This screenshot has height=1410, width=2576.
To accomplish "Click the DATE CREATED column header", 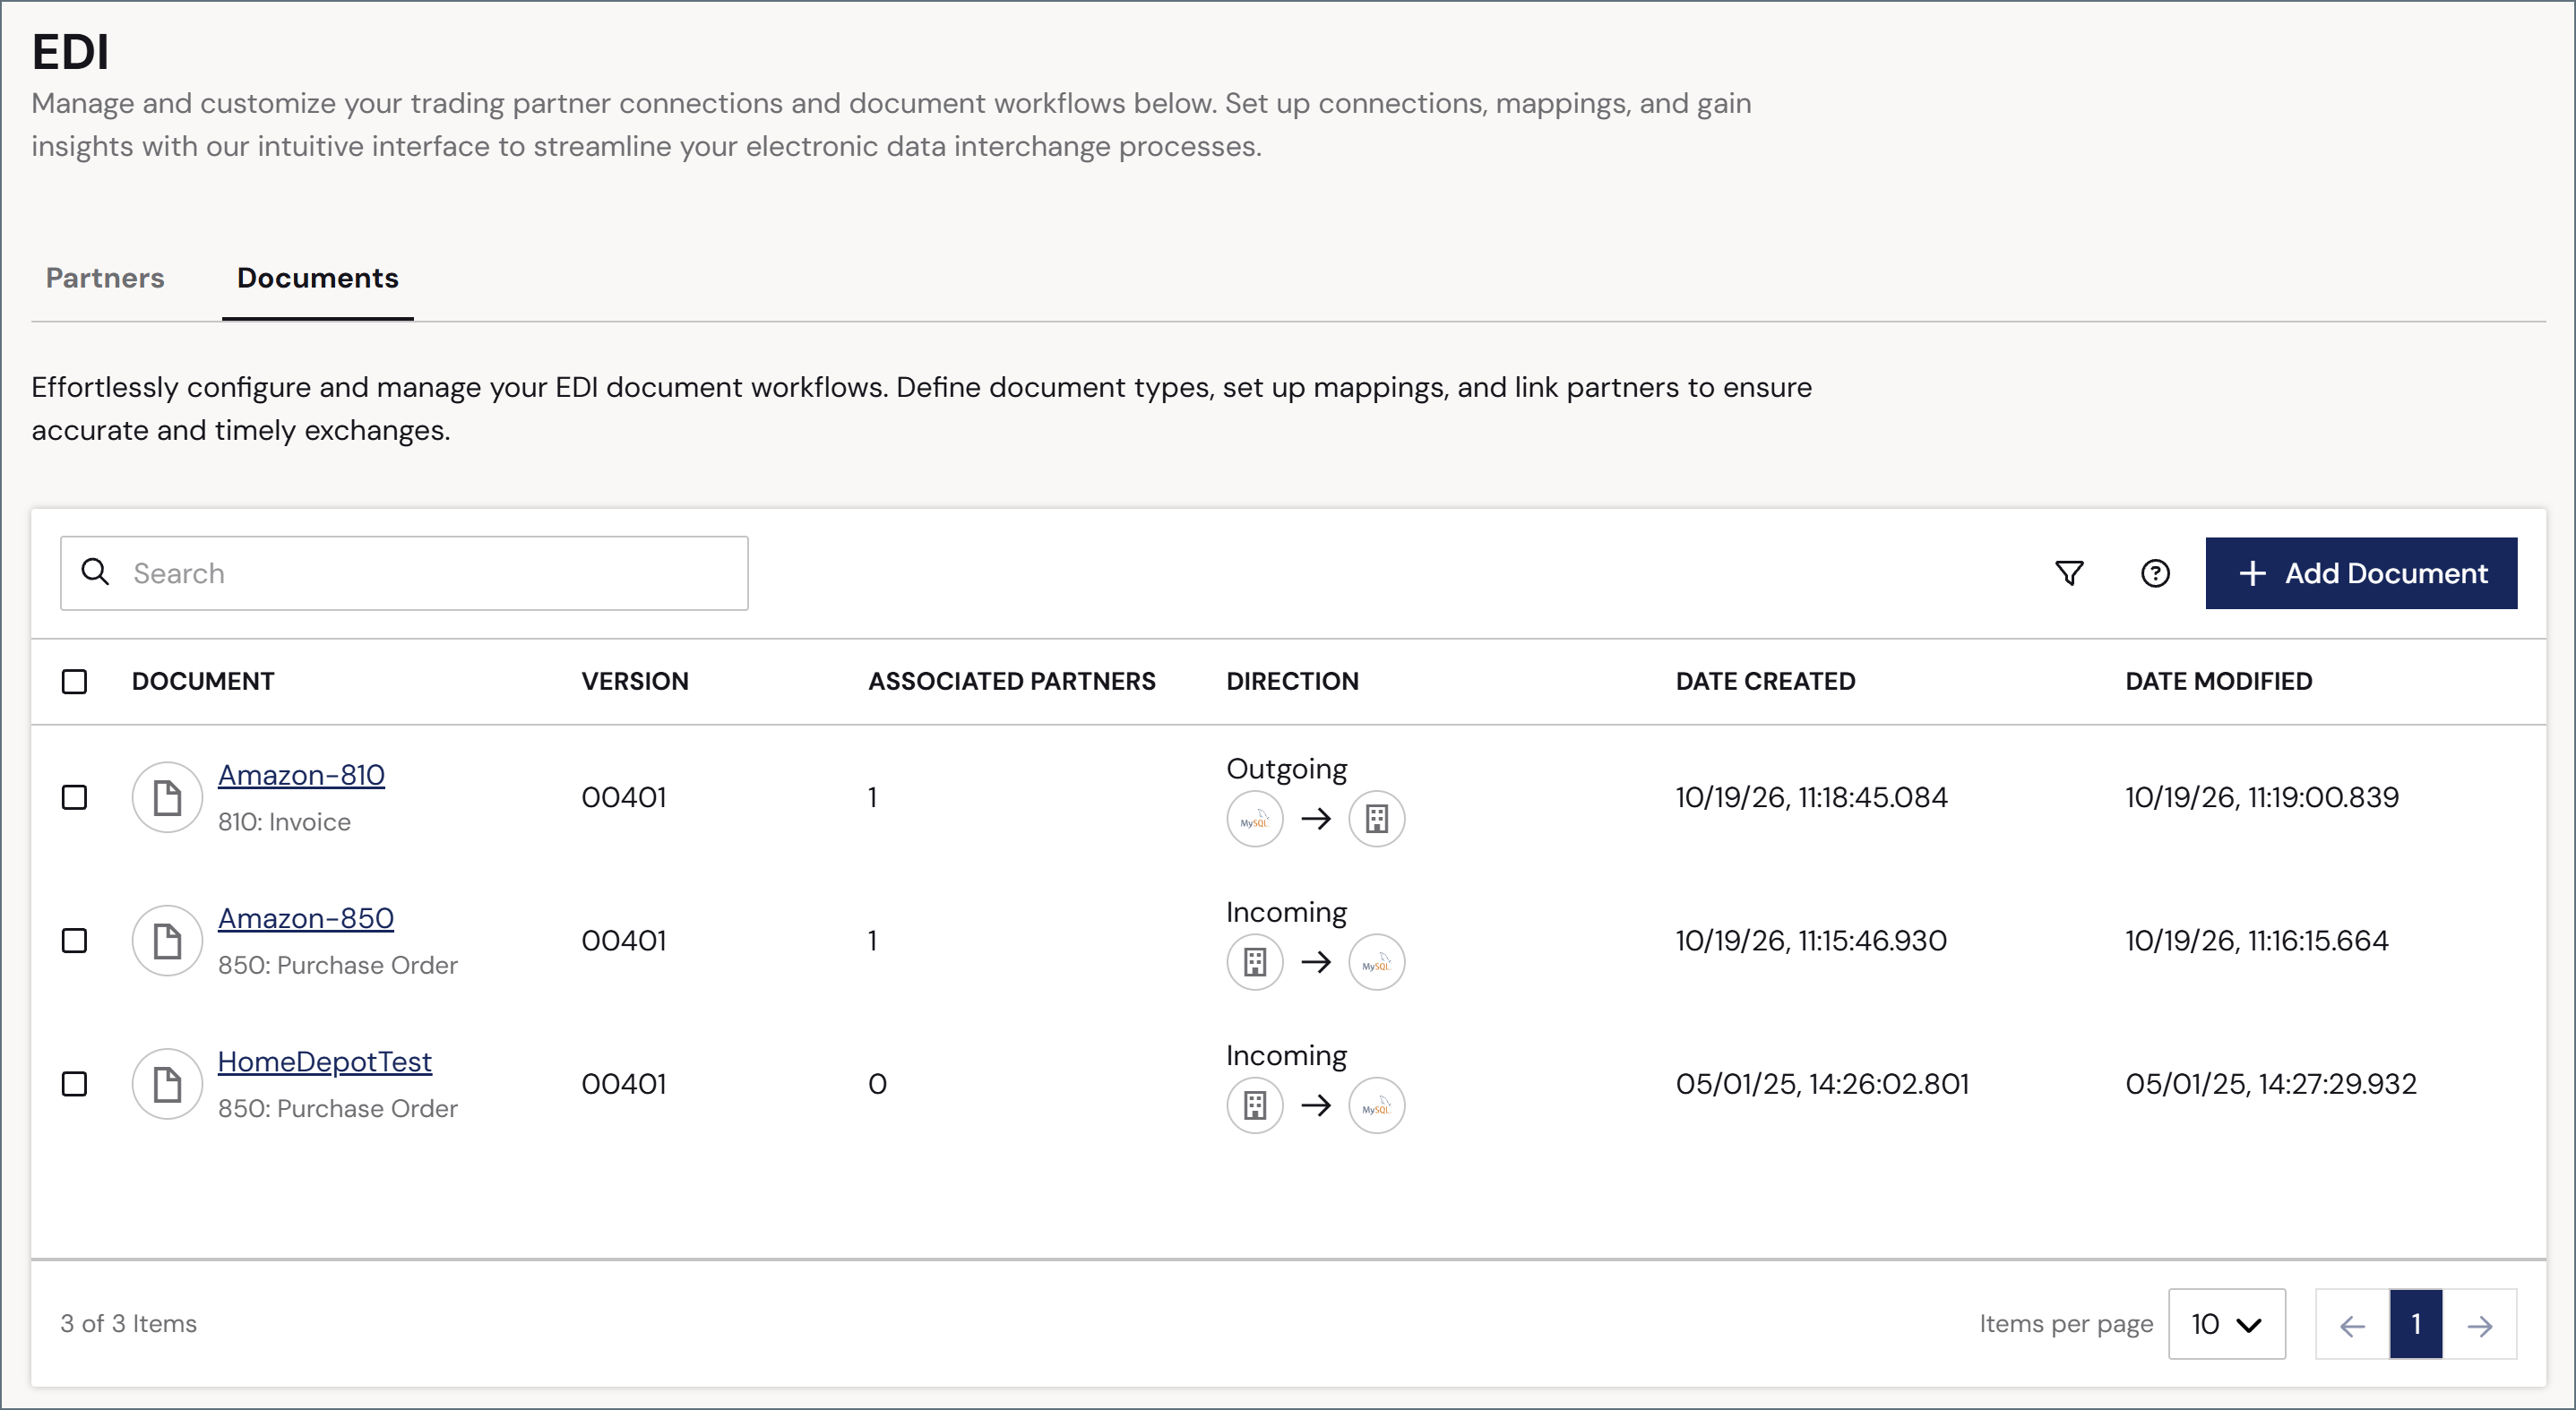I will tap(1766, 681).
